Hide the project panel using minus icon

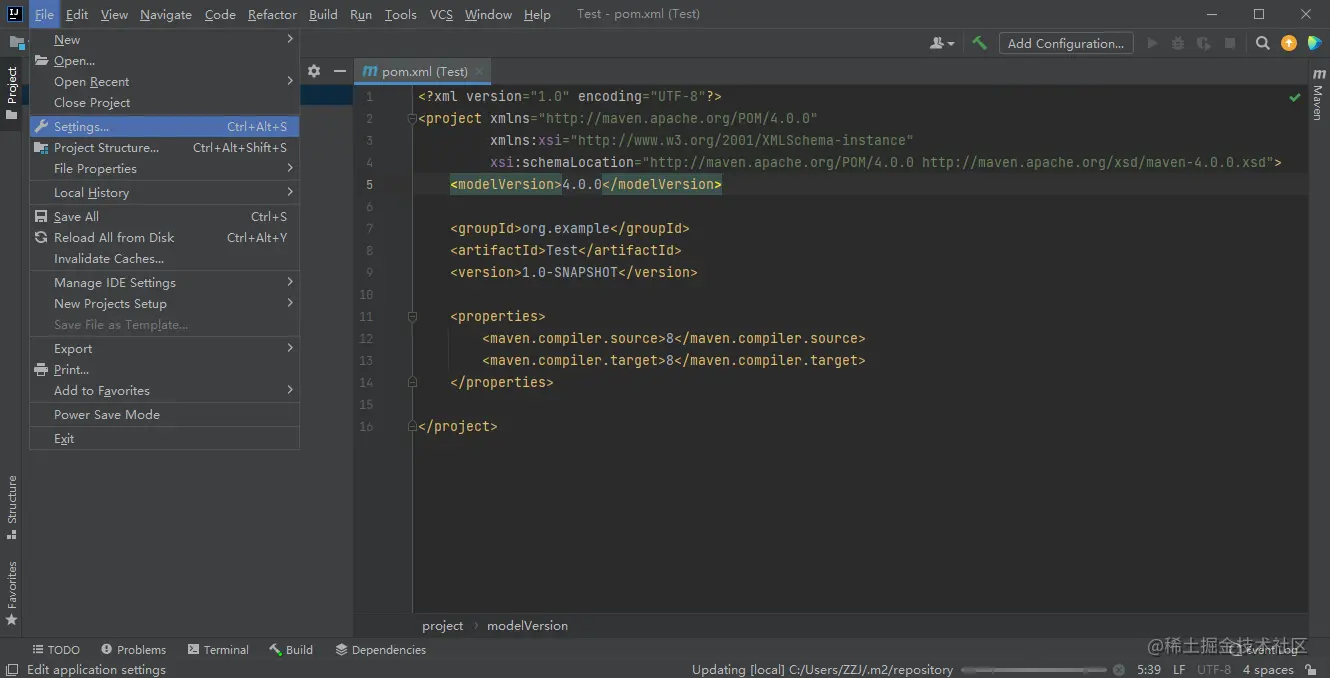coord(340,71)
